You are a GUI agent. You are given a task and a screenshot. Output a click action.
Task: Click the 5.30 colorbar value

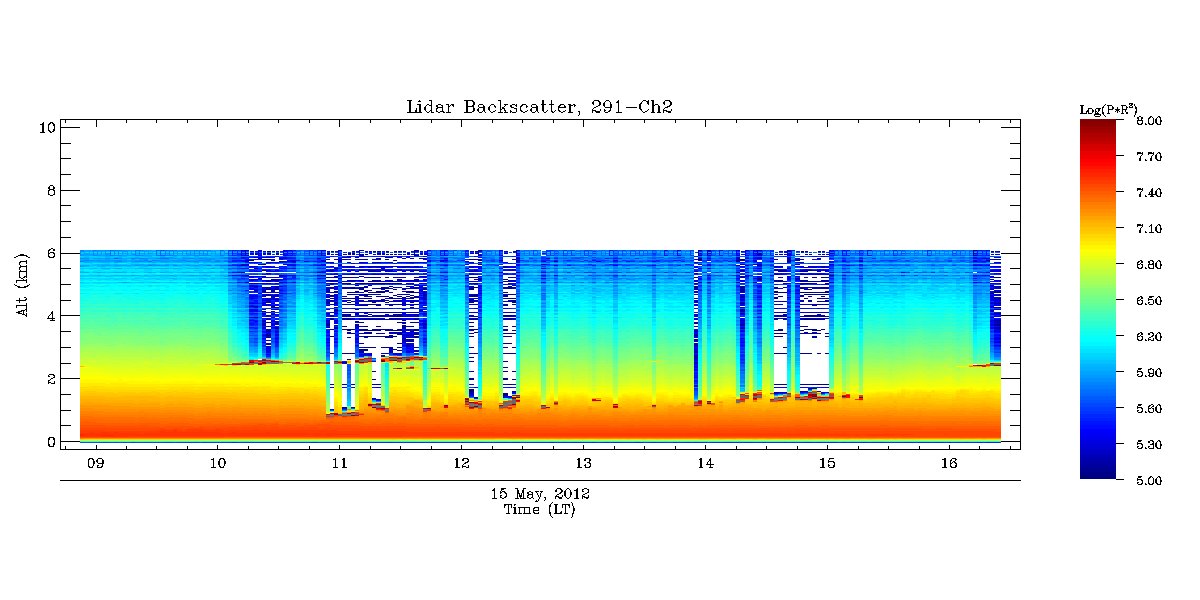[1147, 445]
